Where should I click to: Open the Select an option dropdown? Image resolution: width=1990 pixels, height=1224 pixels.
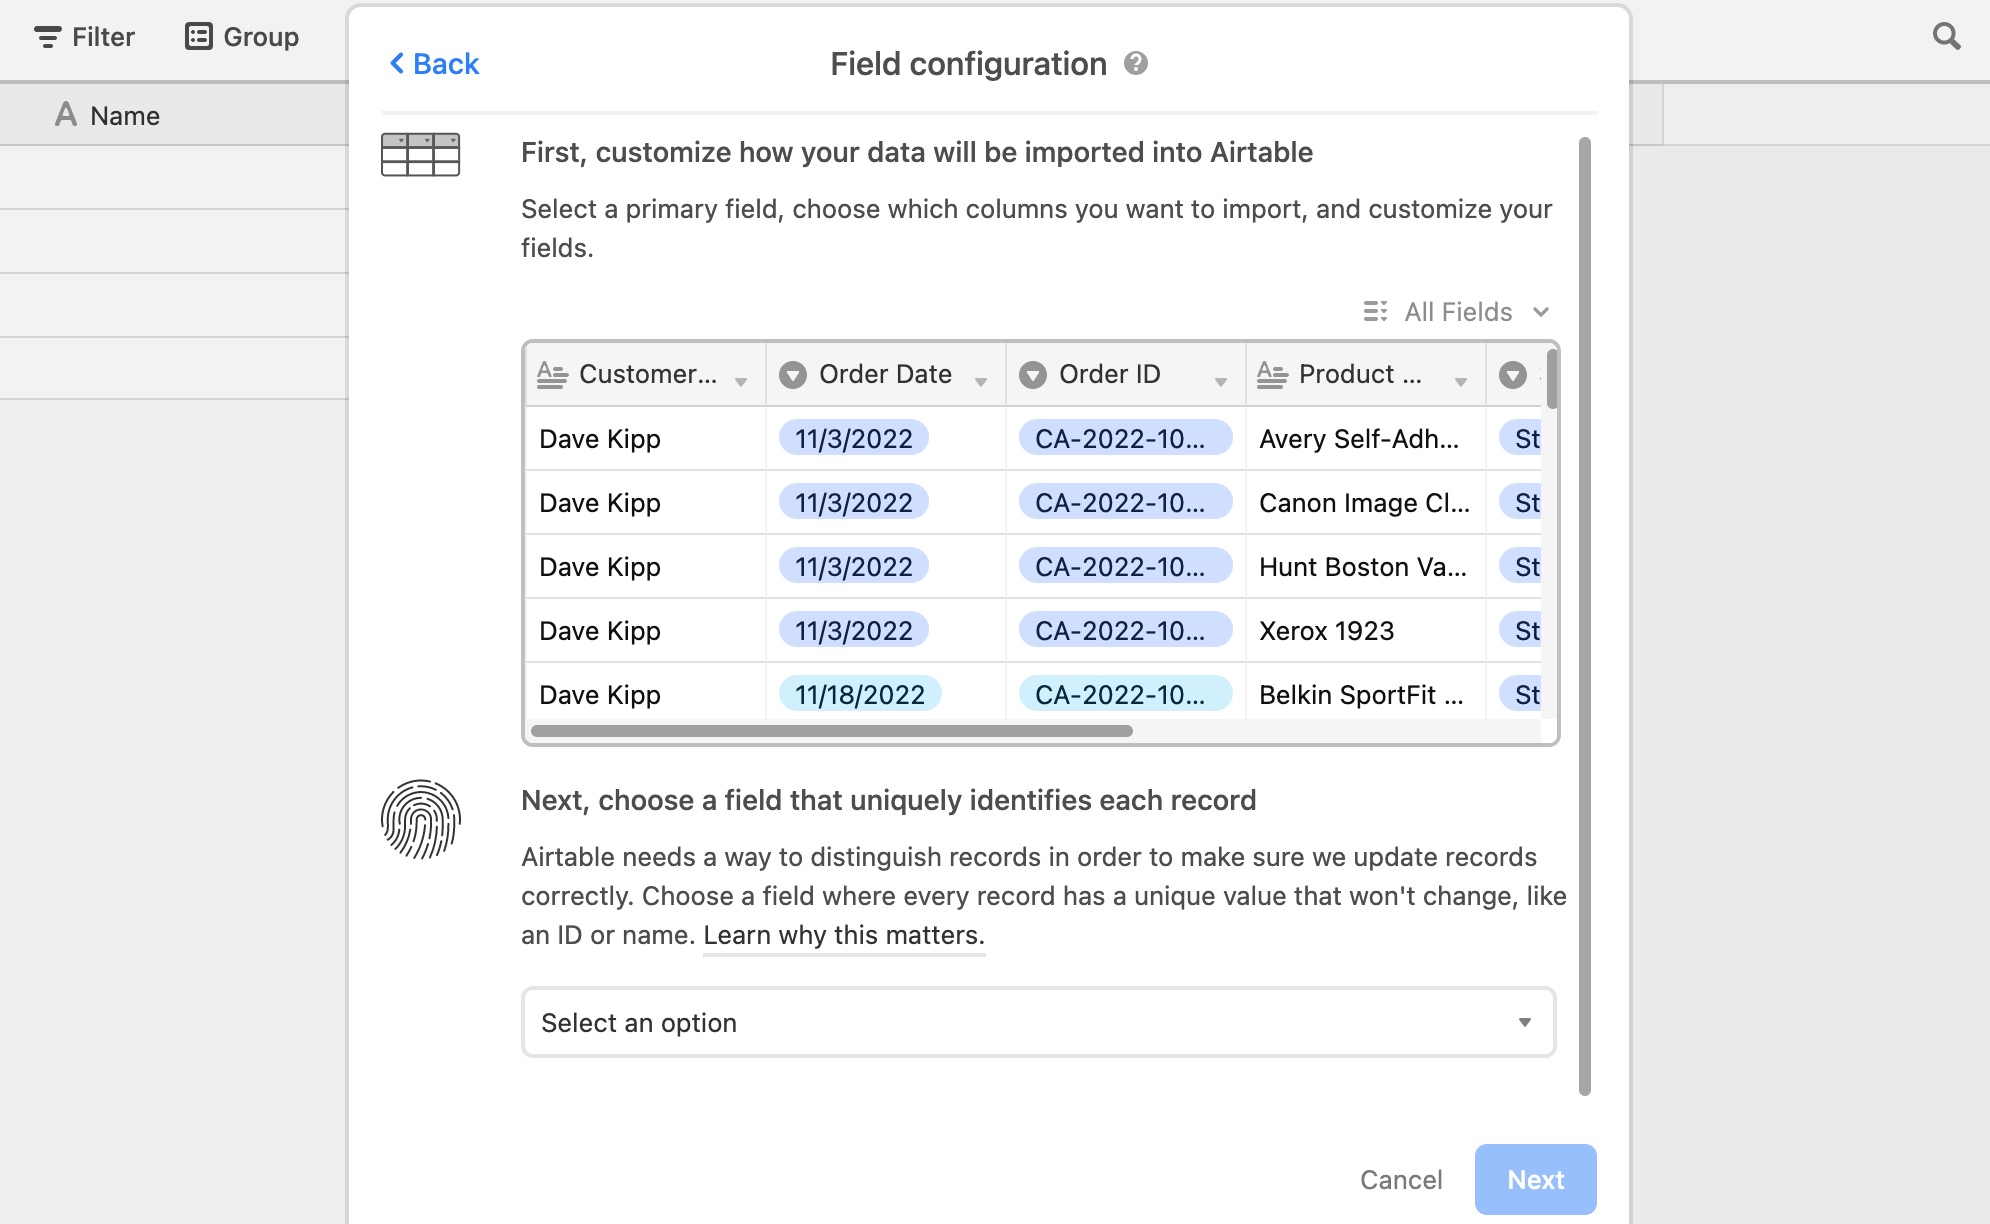pos(1038,1022)
